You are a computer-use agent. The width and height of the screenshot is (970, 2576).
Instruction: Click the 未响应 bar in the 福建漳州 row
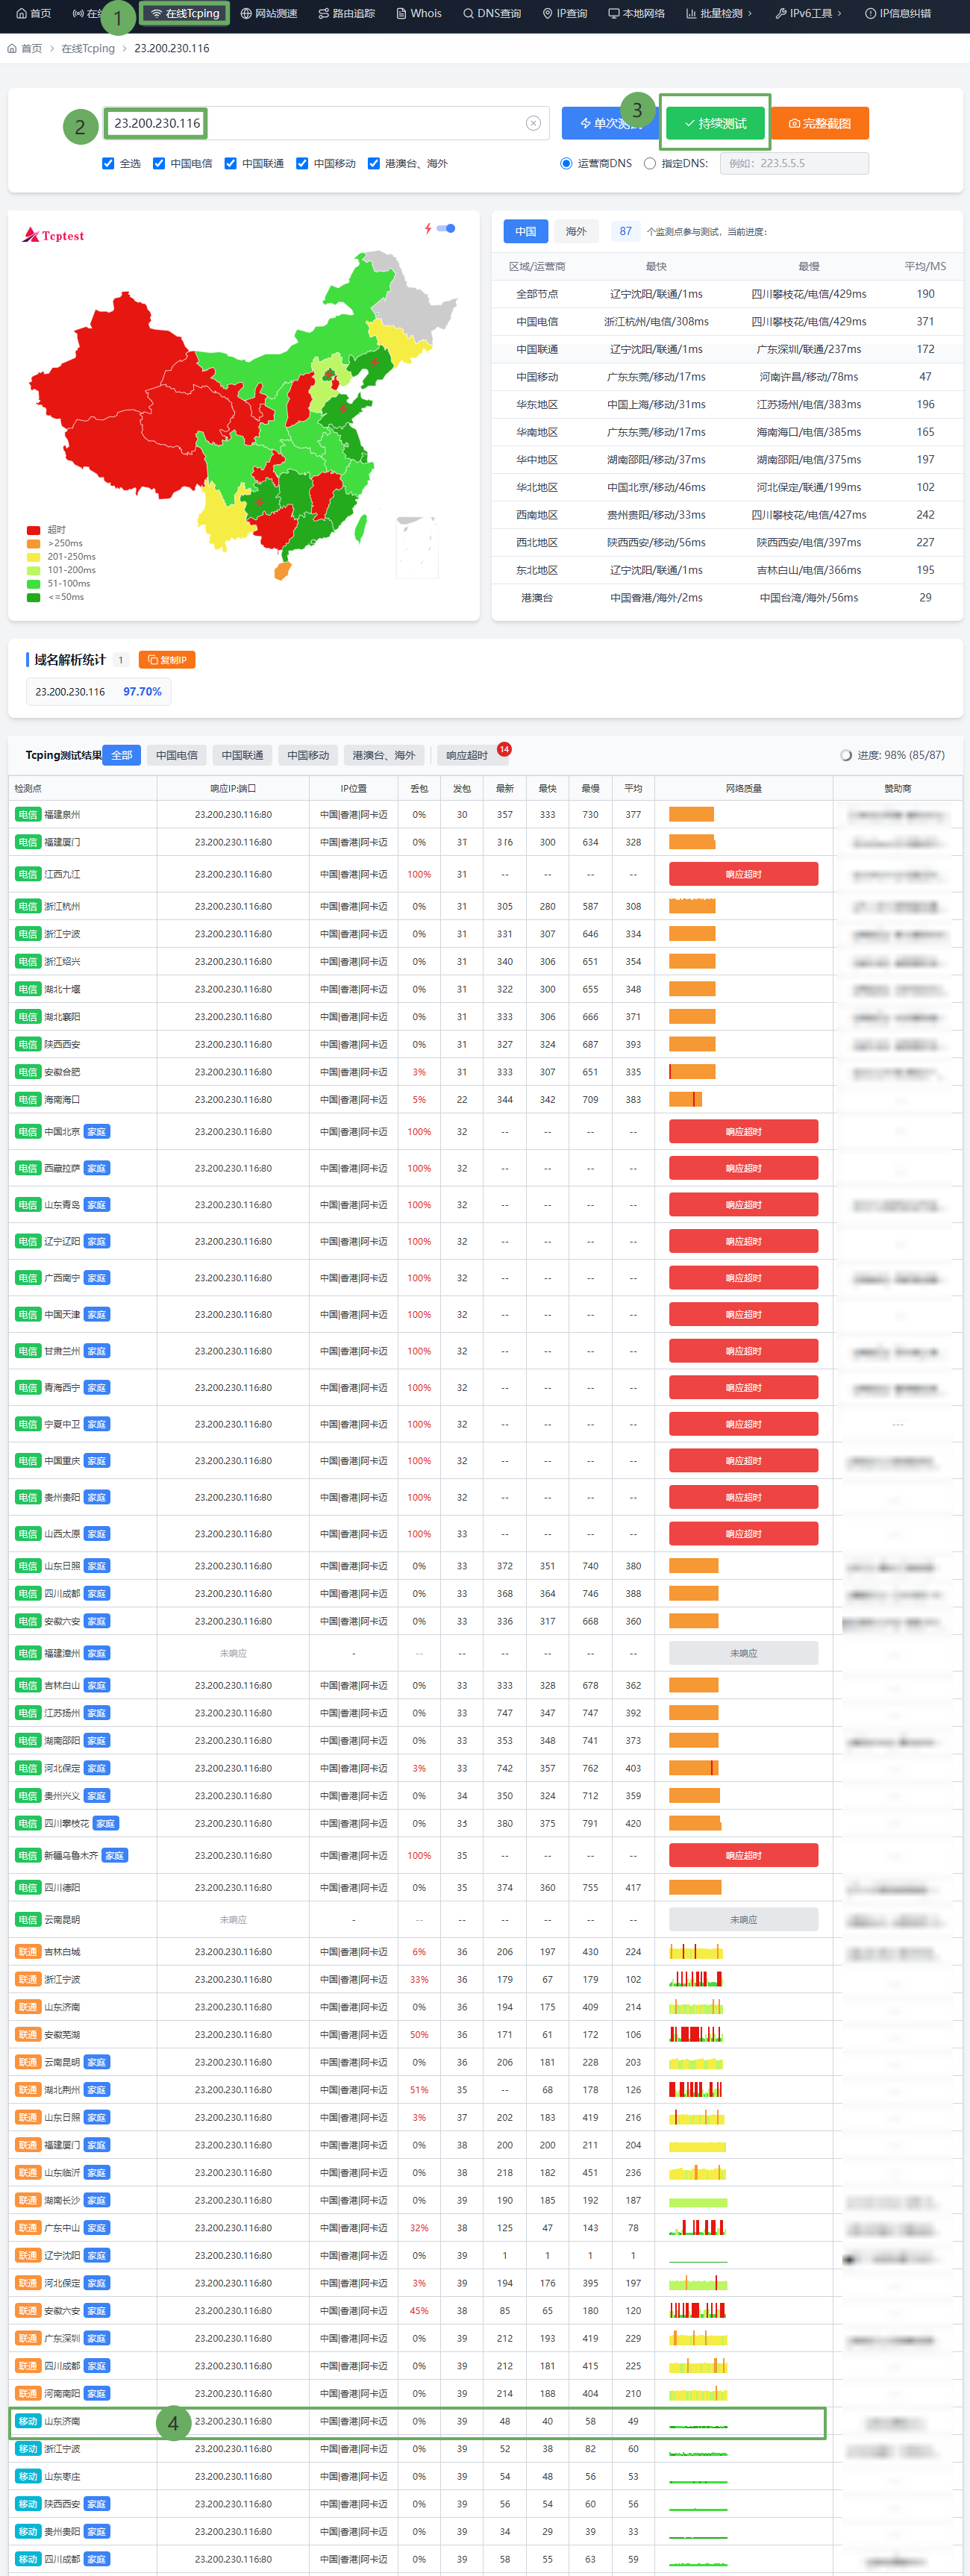coord(743,1654)
